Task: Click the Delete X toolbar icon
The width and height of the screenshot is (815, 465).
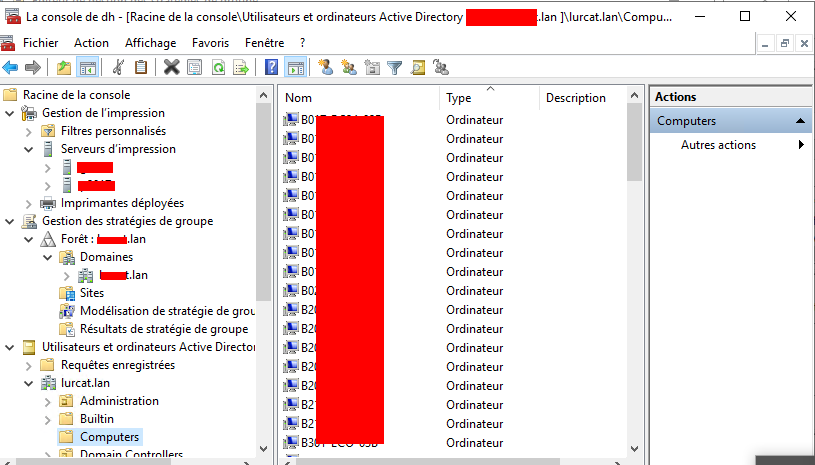Action: pos(171,68)
